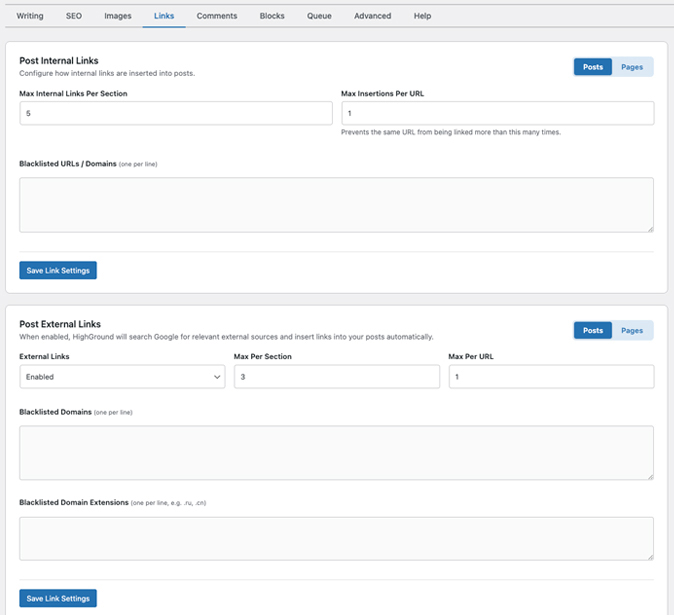Open the Comments tab
The height and width of the screenshot is (615, 674).
(x=217, y=16)
